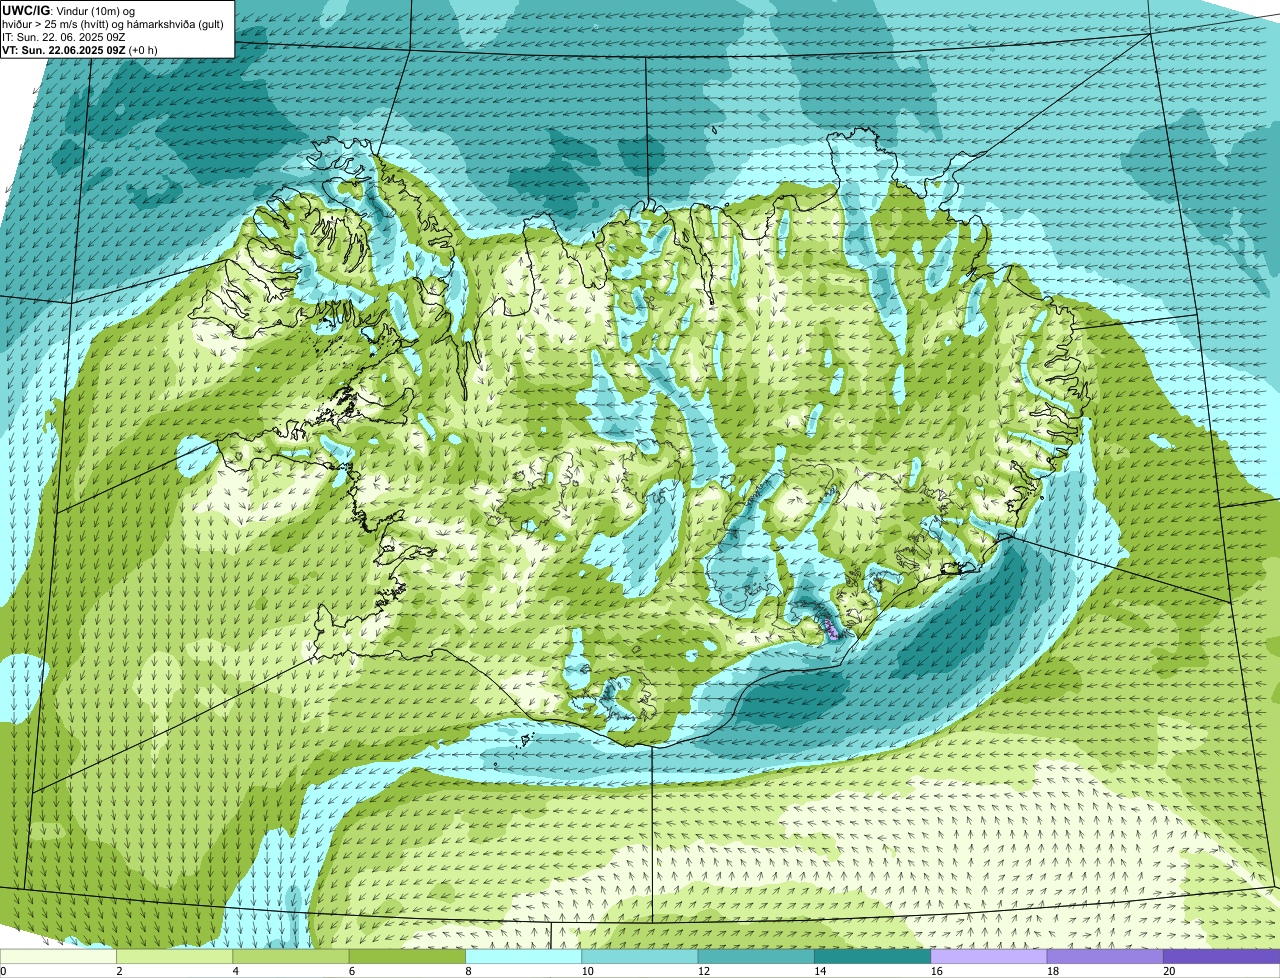1280x978 pixels.
Task: Click the legend scale label '4'
Action: coord(235,971)
